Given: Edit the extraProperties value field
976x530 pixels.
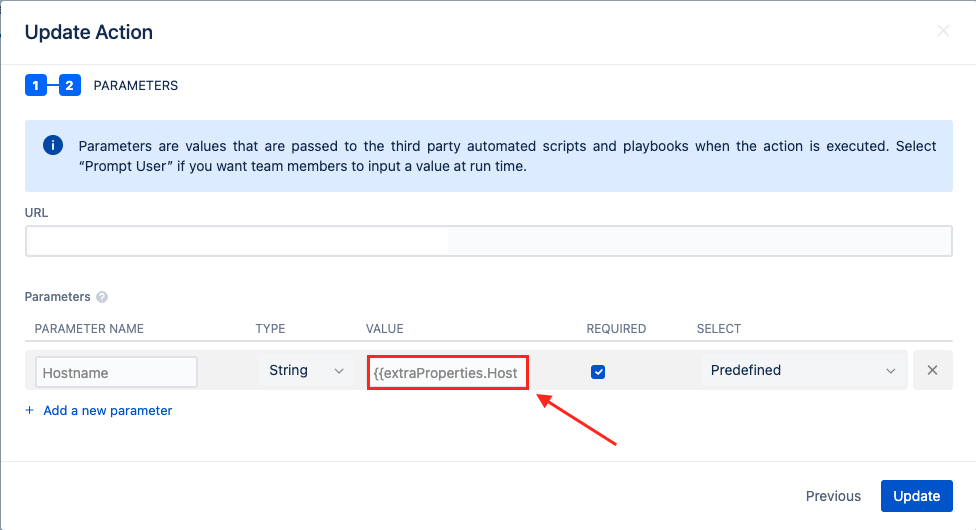Looking at the screenshot, I should [447, 373].
